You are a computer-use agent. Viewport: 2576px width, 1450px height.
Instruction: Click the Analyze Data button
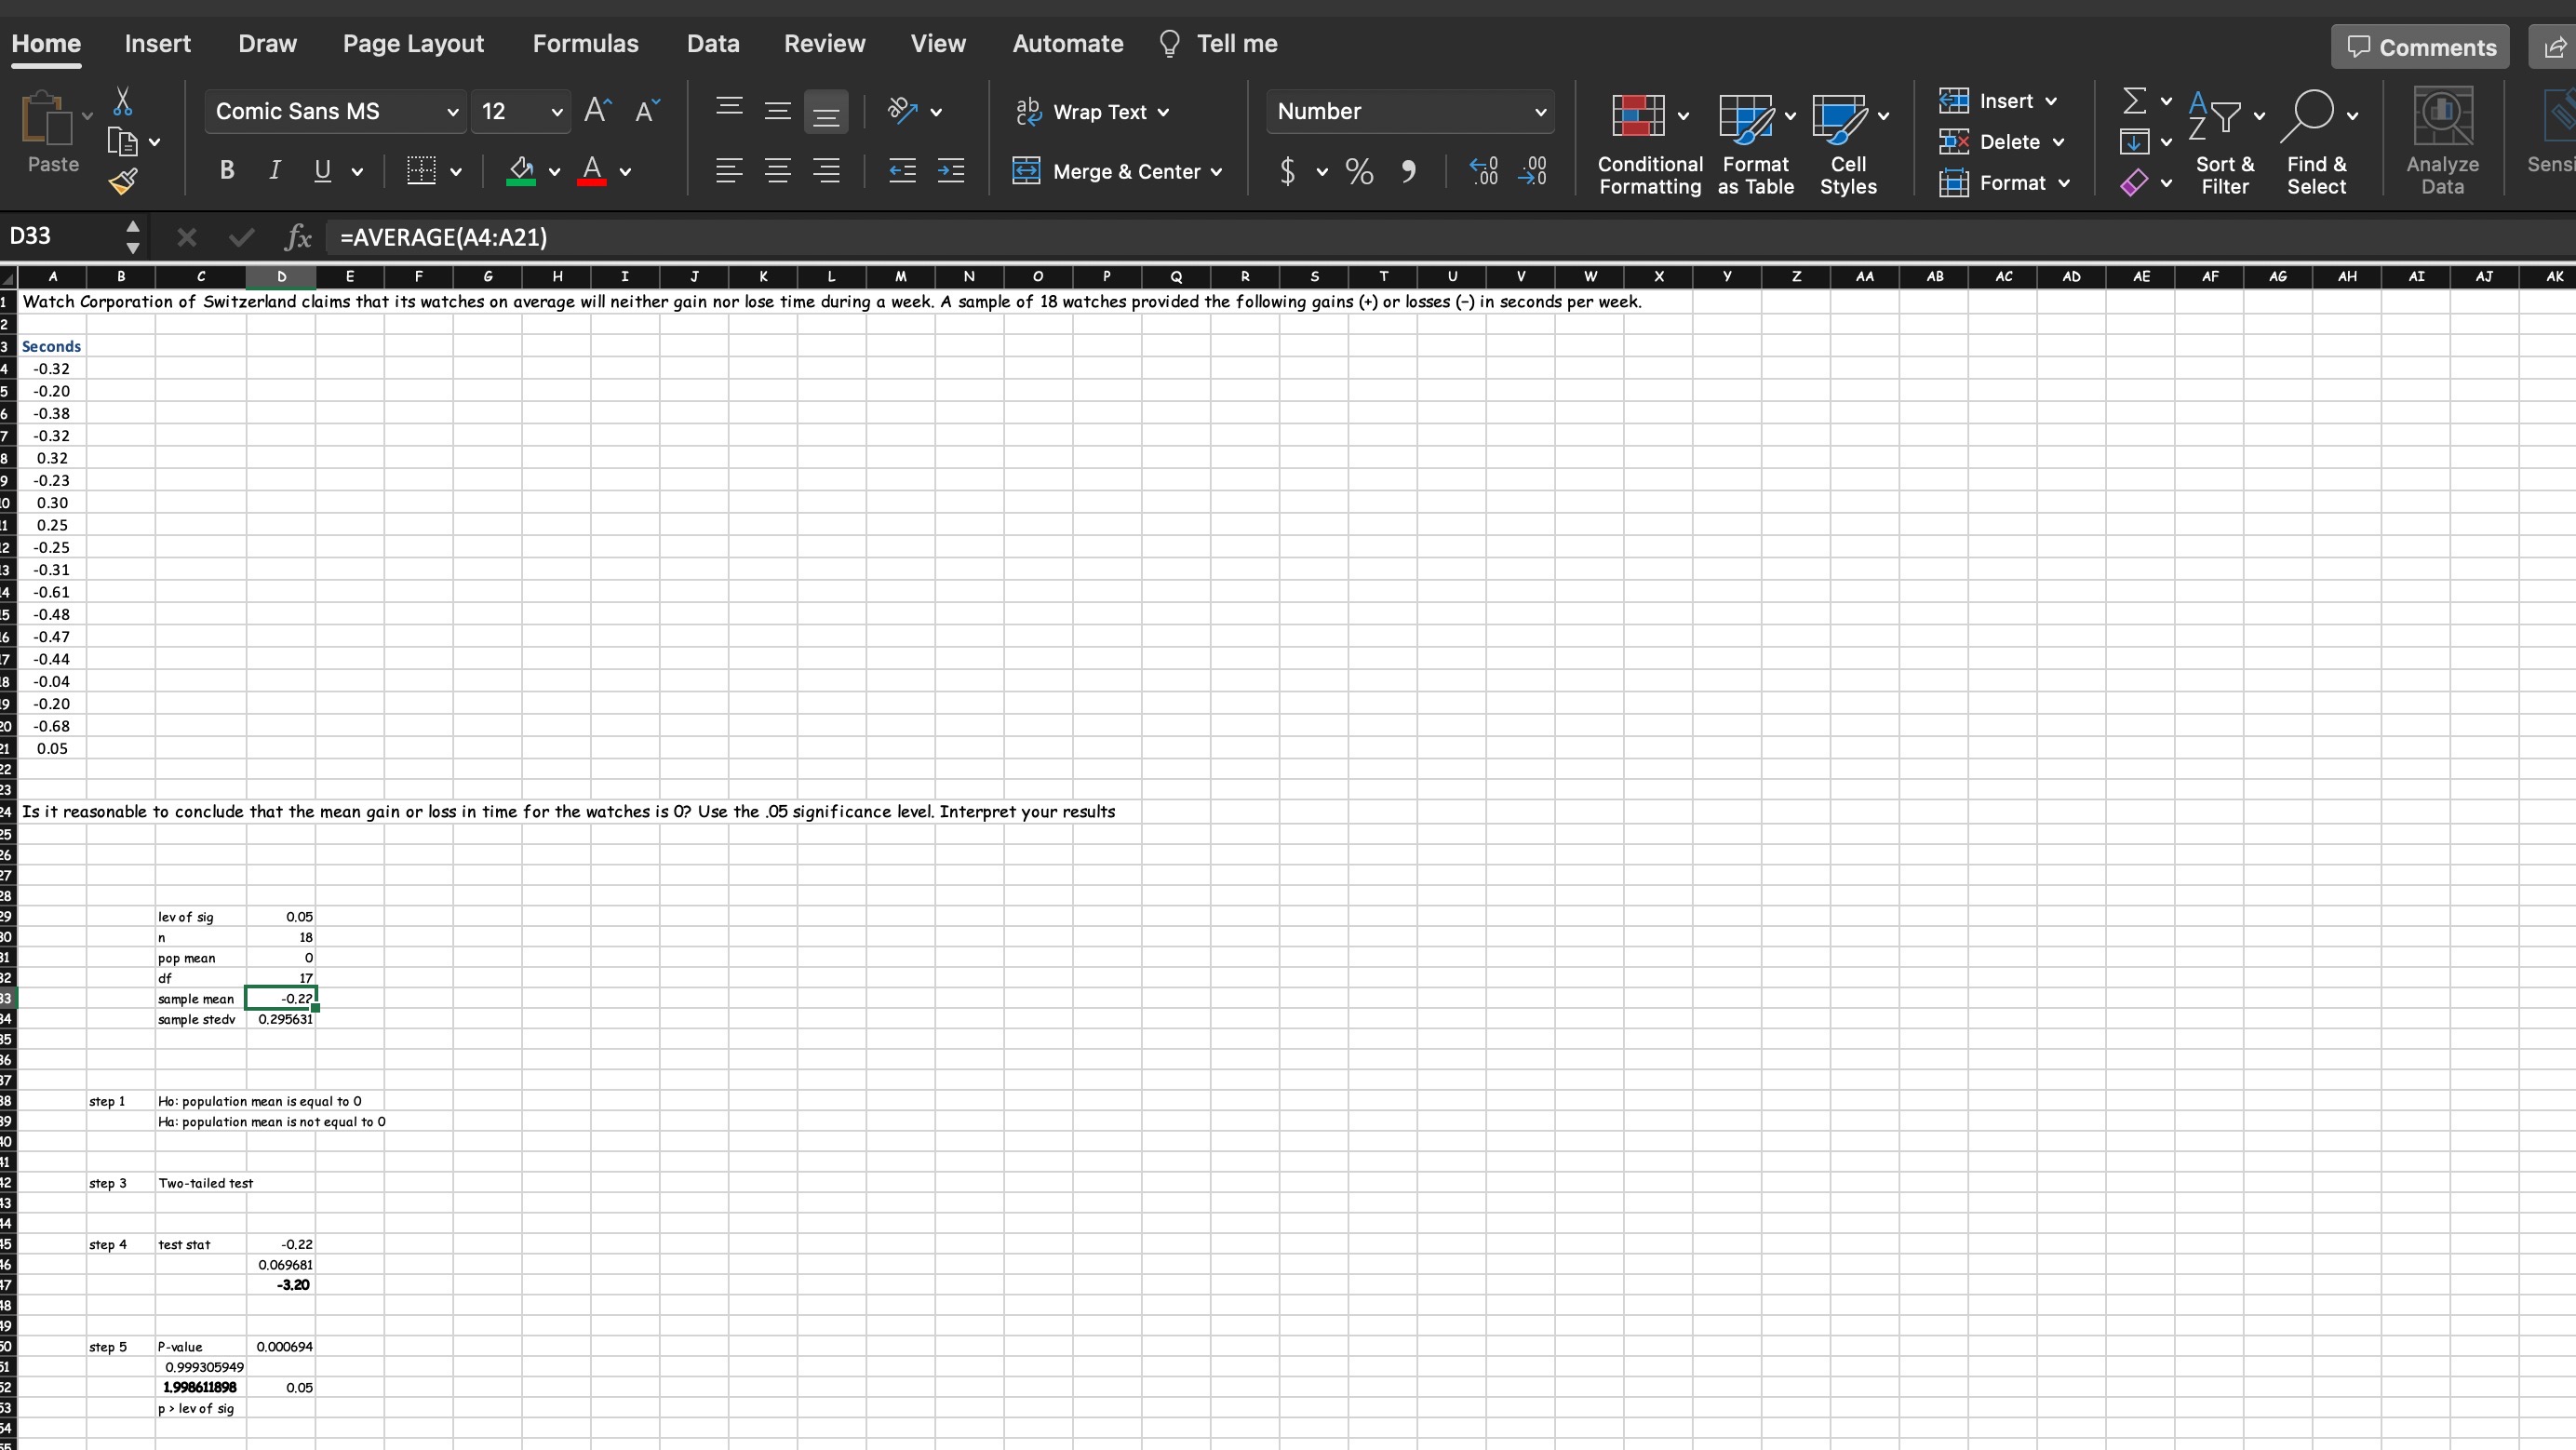pos(2442,142)
